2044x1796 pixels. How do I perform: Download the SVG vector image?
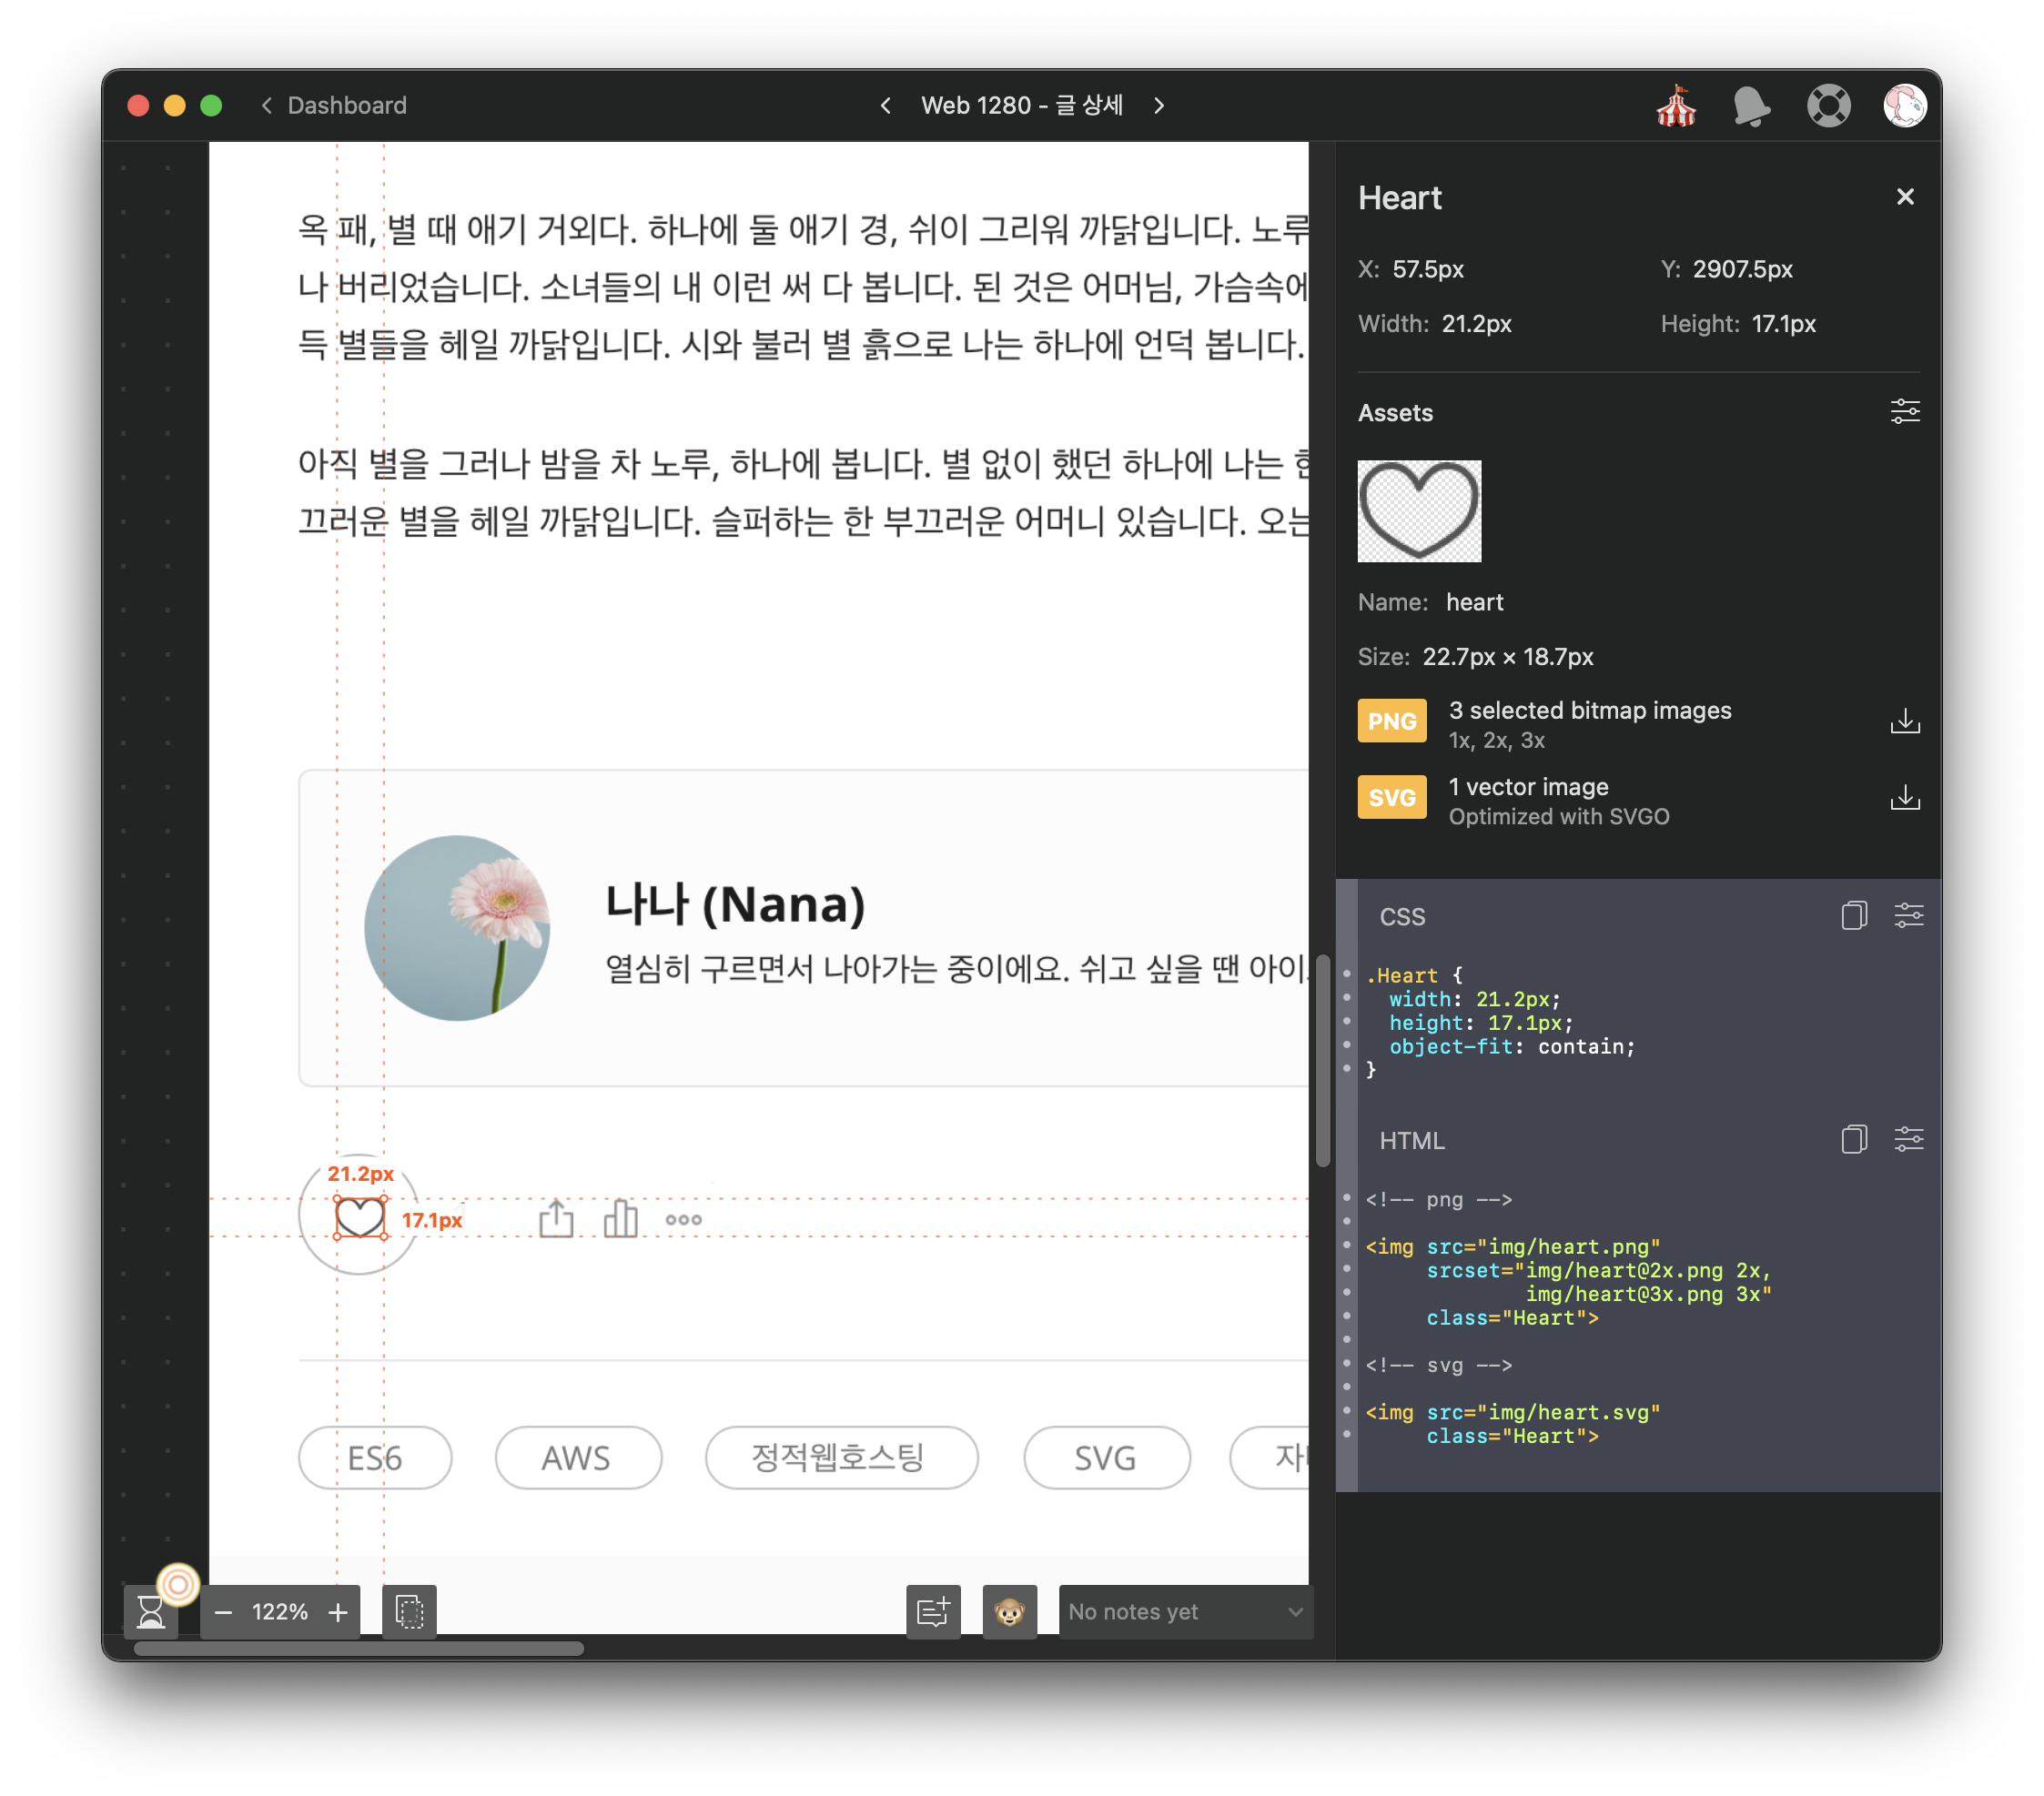pos(1904,798)
